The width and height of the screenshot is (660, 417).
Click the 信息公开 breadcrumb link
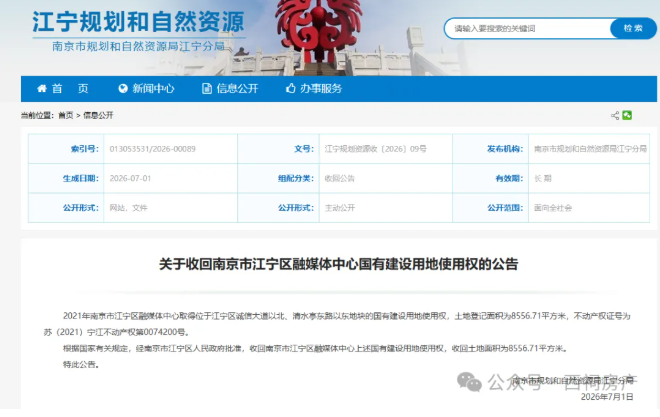[x=98, y=115]
